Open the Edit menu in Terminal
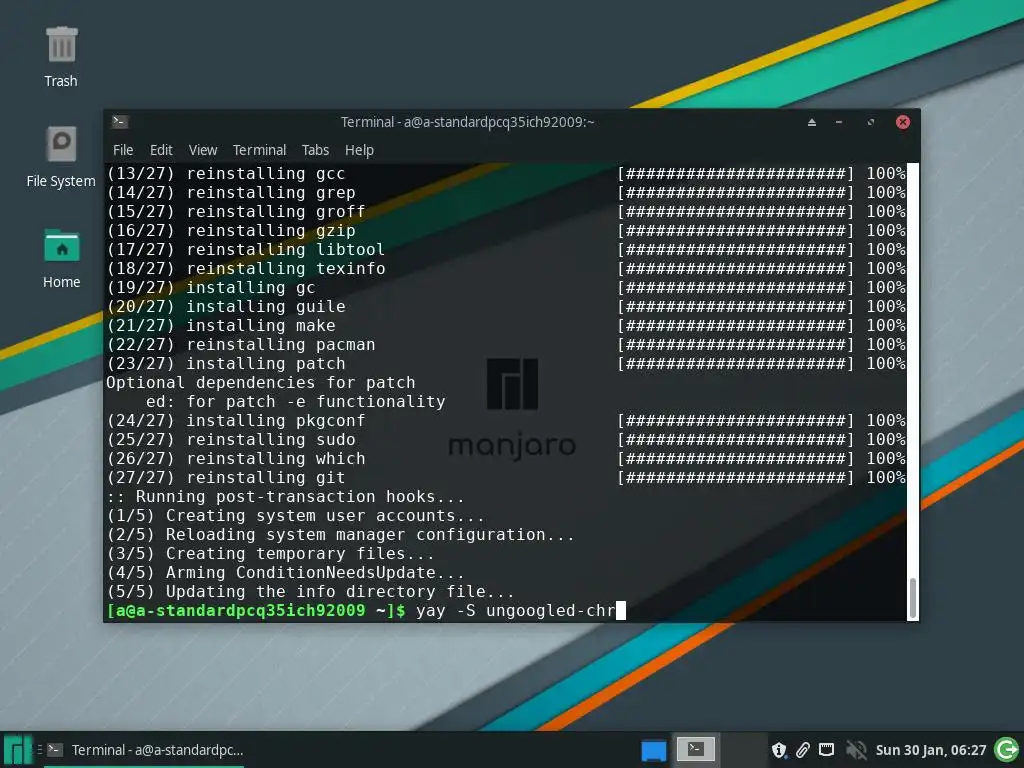This screenshot has height=768, width=1024. pyautogui.click(x=161, y=150)
